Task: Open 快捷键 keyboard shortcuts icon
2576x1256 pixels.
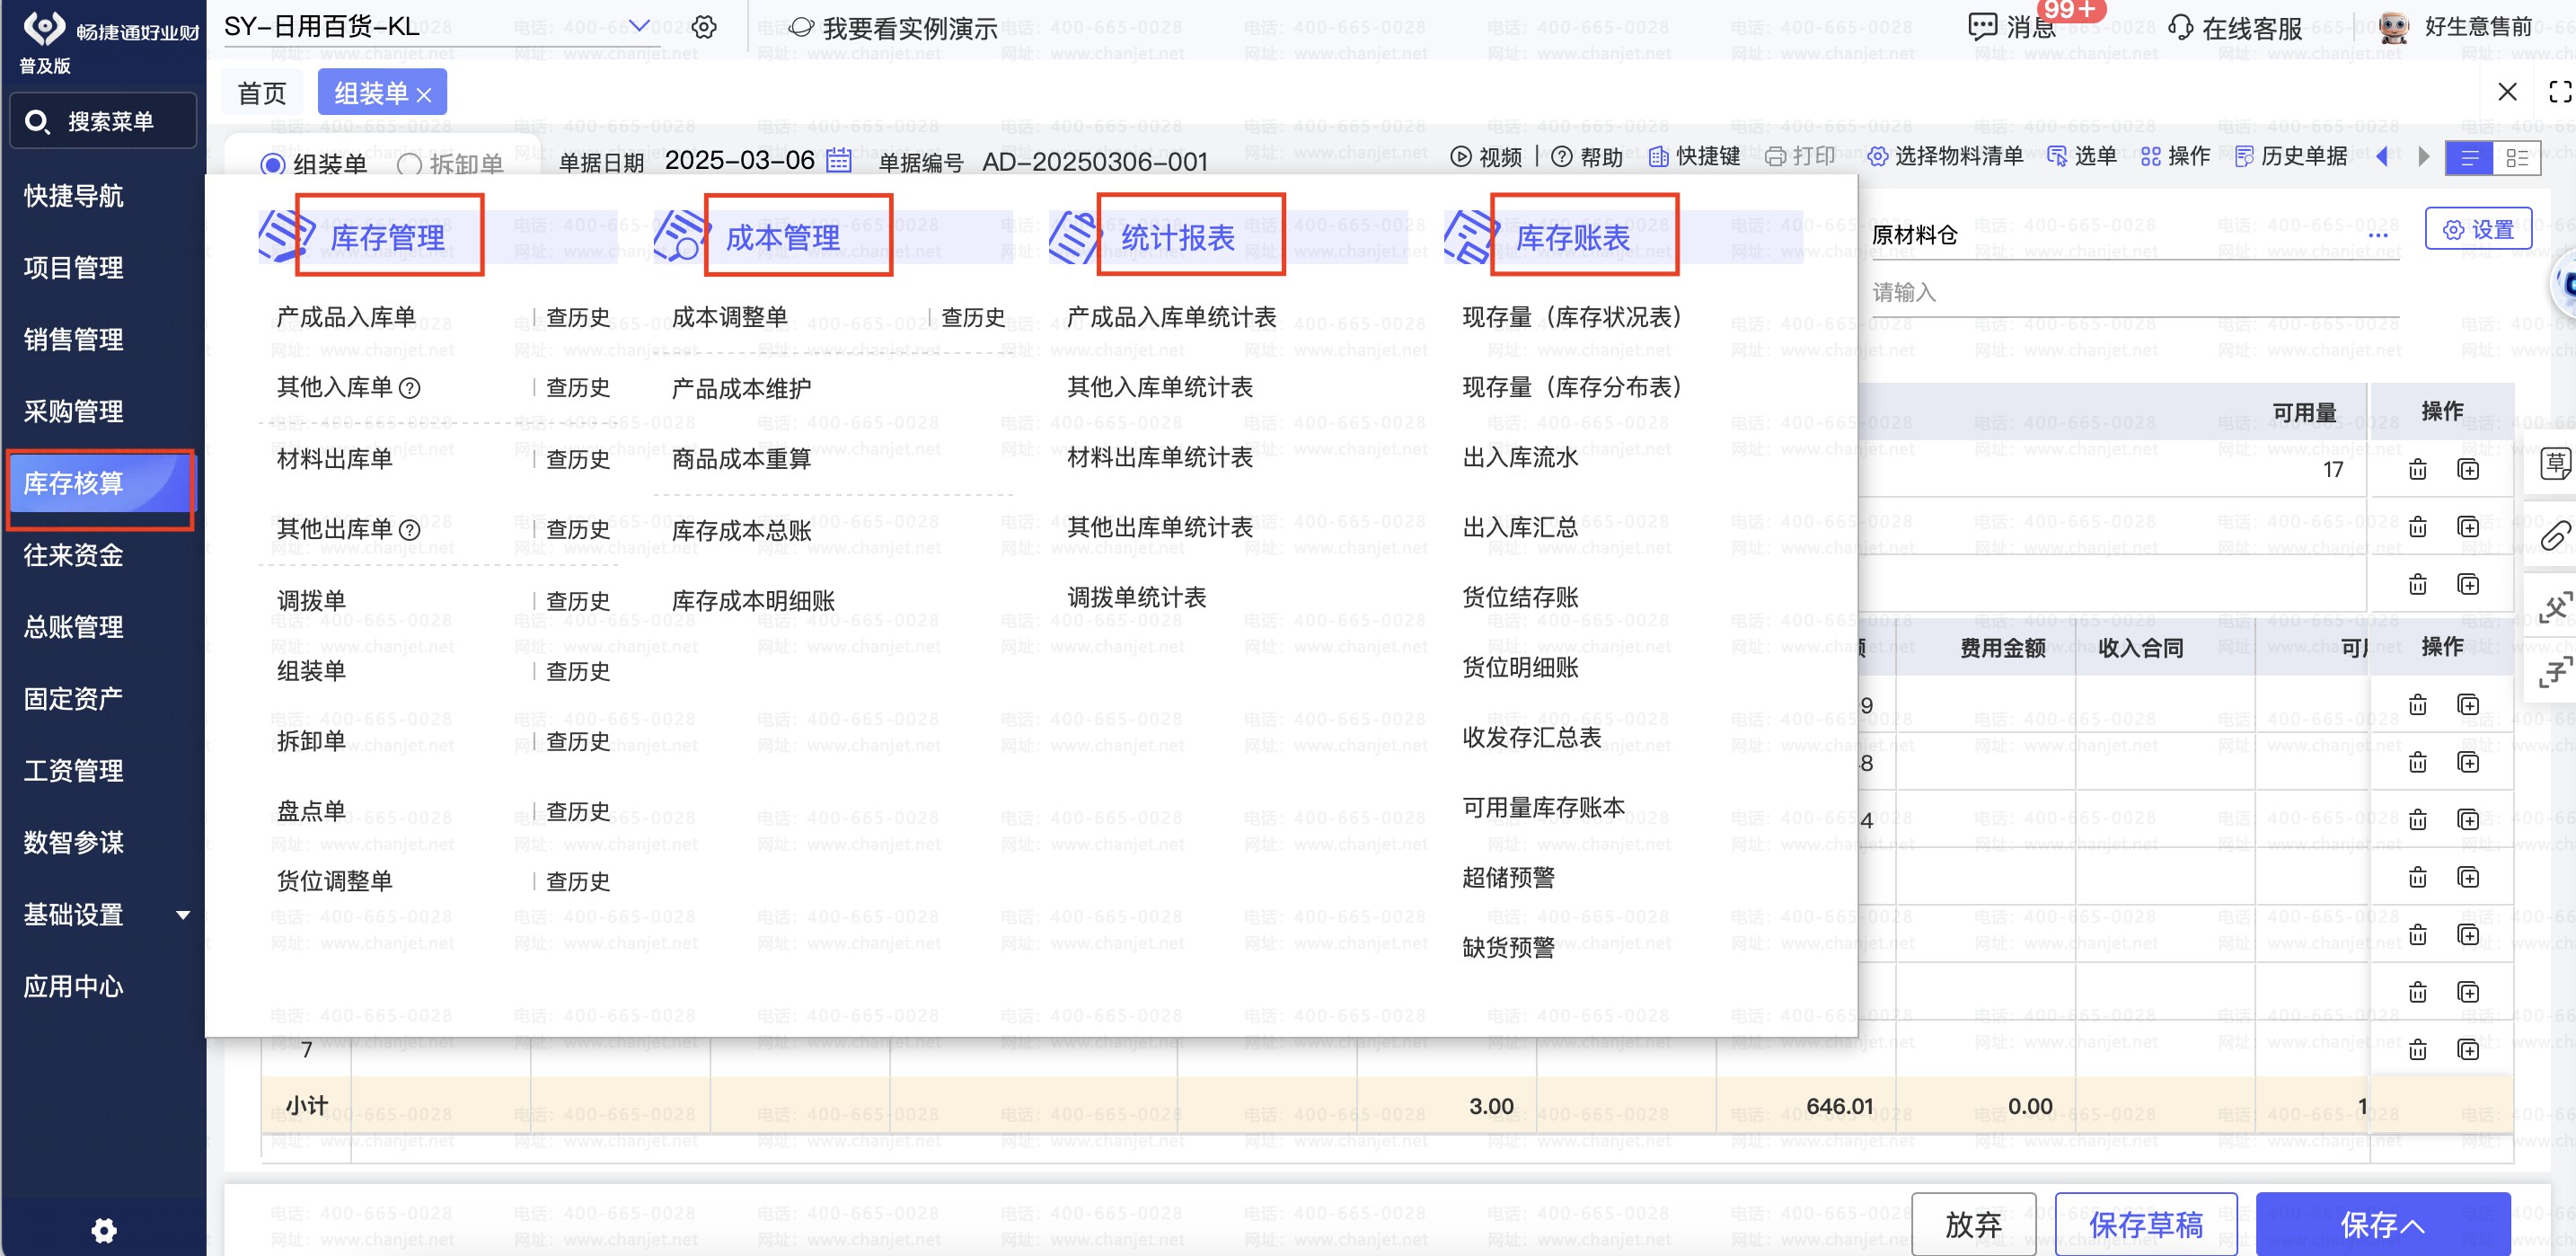Action: click(1658, 156)
